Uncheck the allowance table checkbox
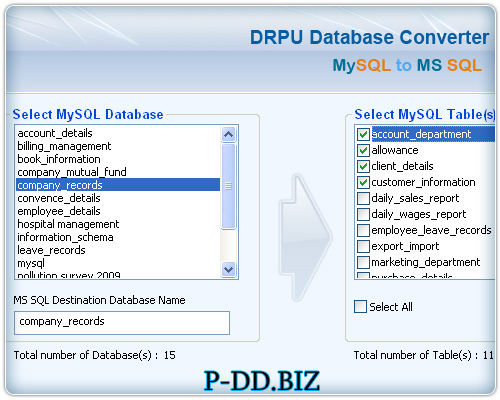The image size is (500, 400). (363, 150)
